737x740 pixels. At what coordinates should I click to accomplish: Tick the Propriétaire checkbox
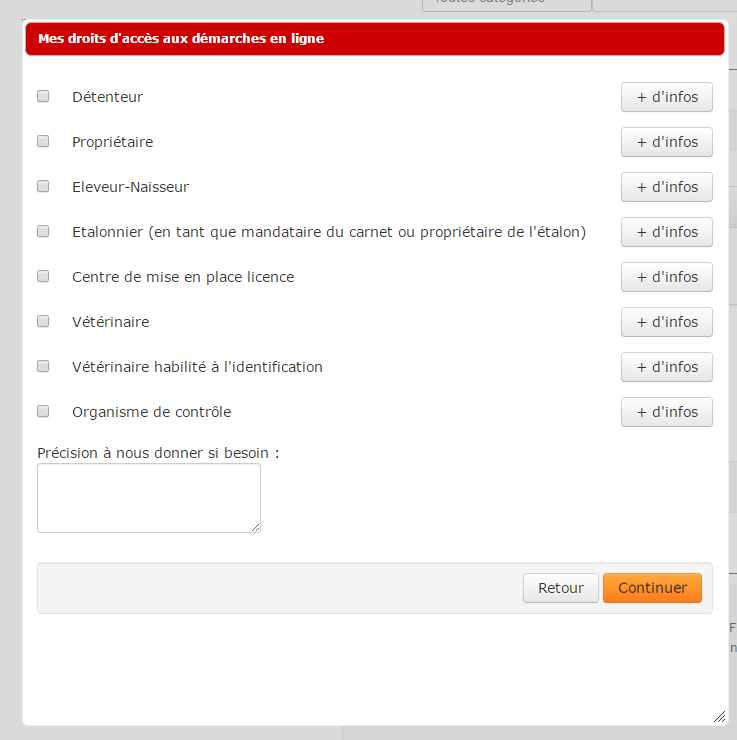click(43, 142)
